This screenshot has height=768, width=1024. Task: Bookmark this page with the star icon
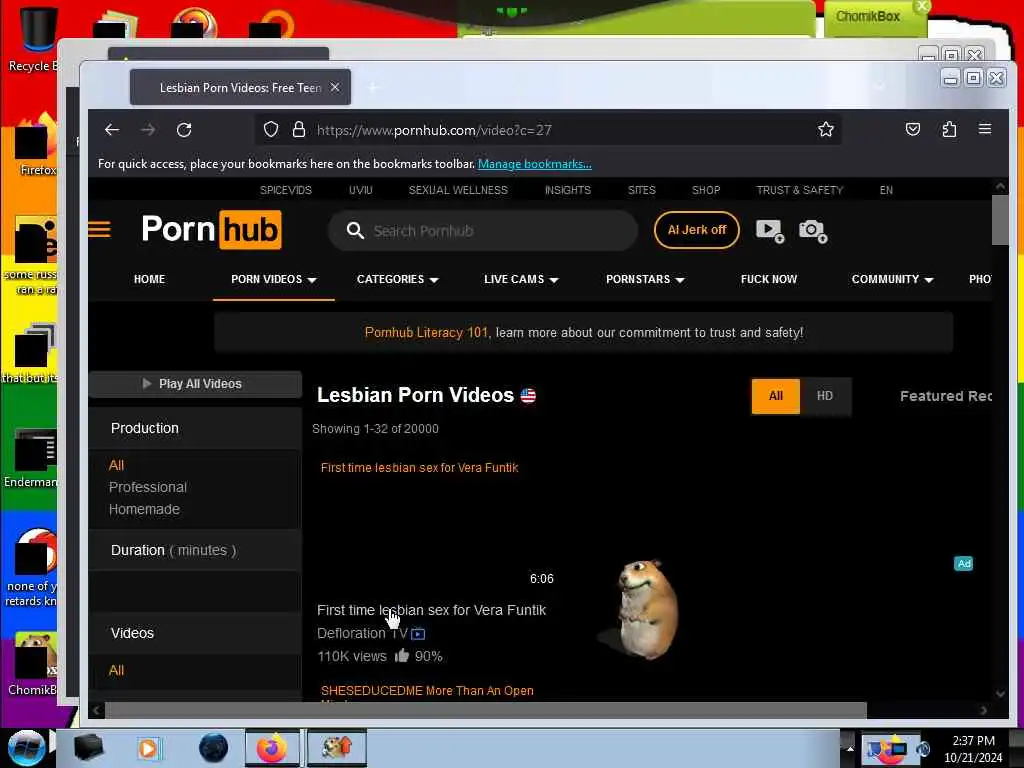coord(825,129)
